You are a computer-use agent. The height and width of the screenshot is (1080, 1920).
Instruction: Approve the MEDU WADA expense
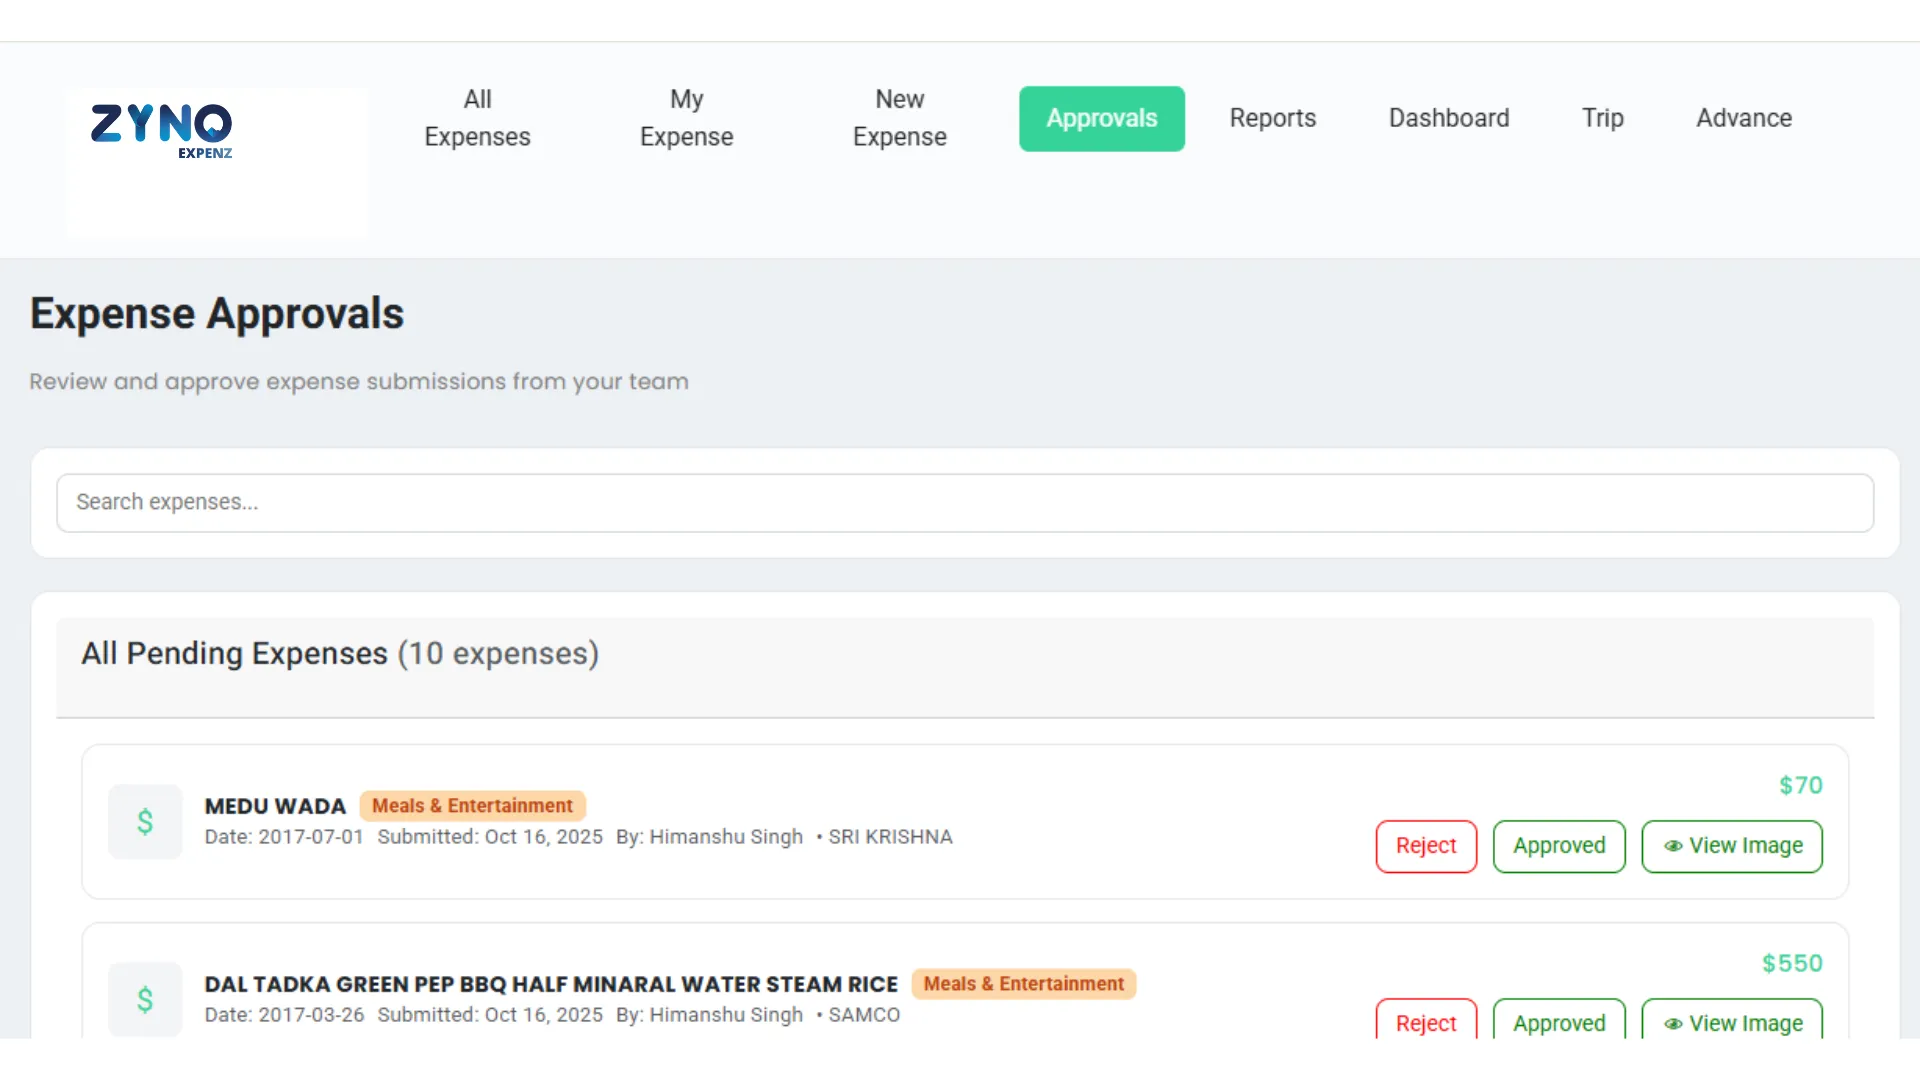[1559, 846]
